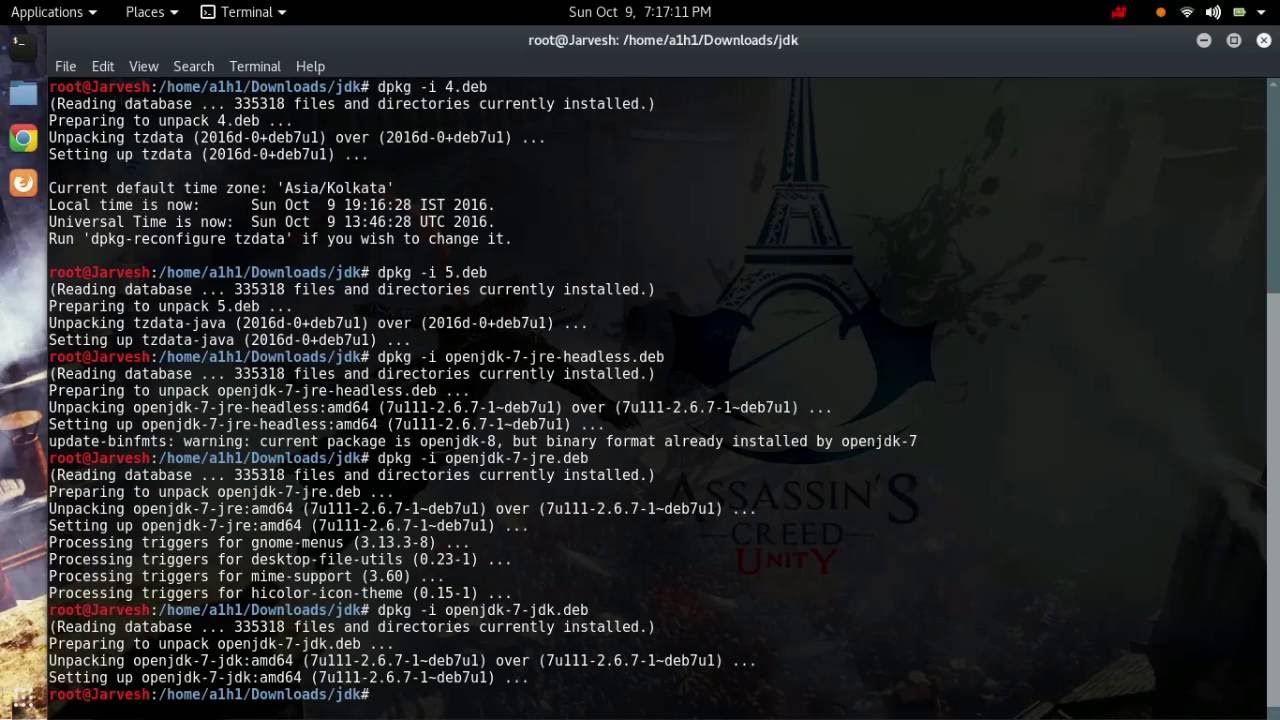Click 'dpkg -i openjdk-7-jre-headless.deb' command
The image size is (1280, 720).
pyautogui.click(x=520, y=357)
